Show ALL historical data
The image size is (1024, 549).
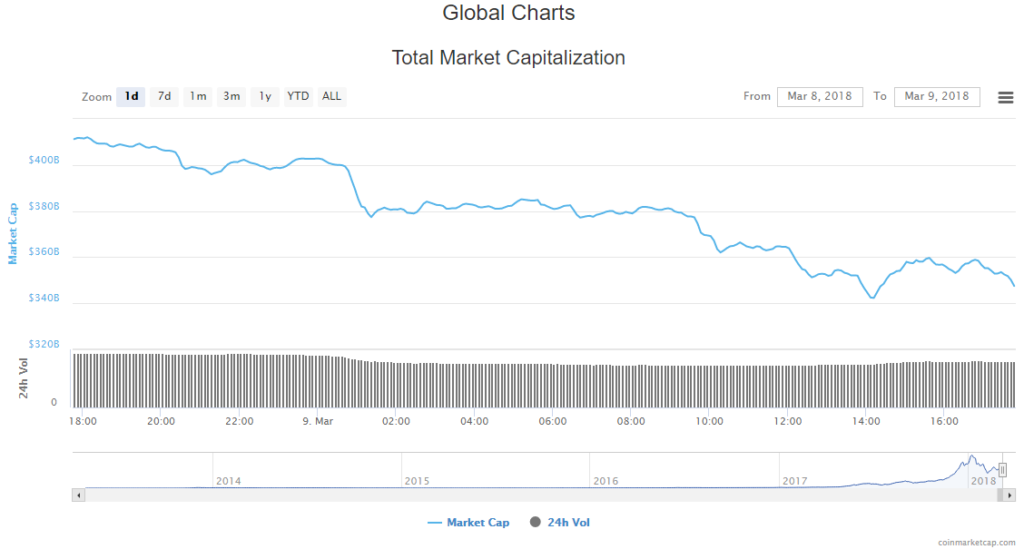click(x=331, y=97)
